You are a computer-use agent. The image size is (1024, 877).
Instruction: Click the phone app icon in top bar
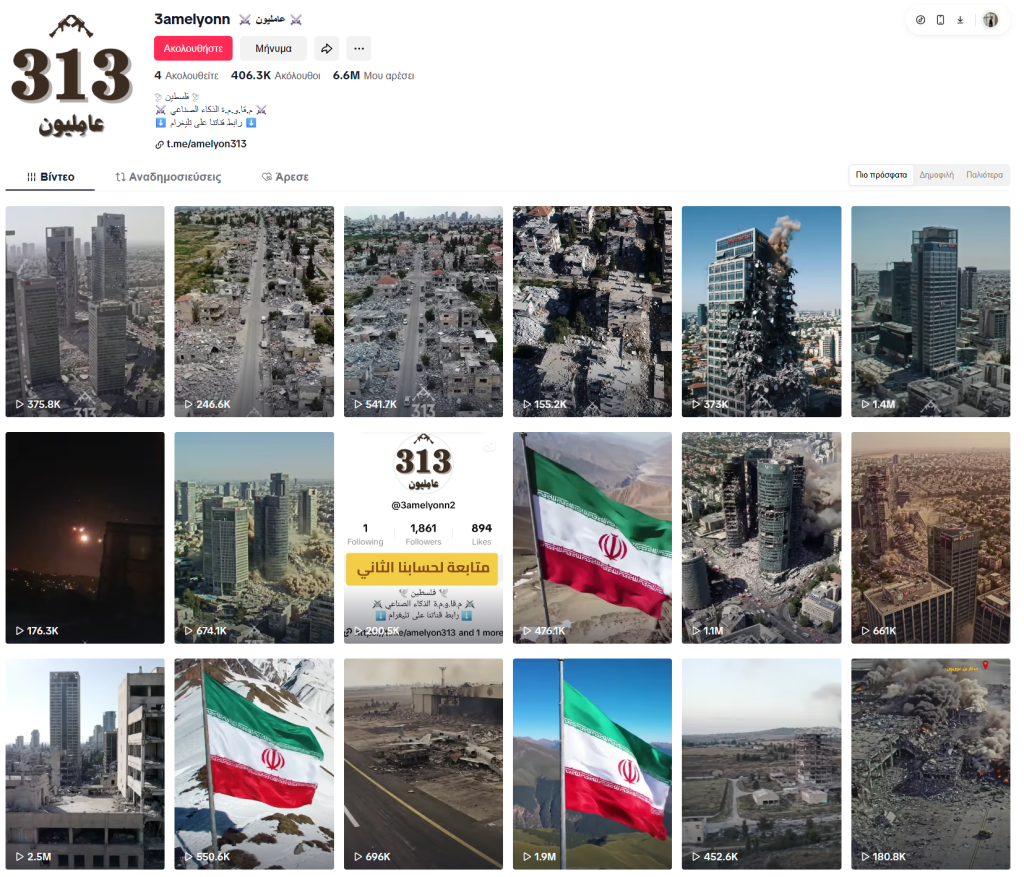(940, 20)
